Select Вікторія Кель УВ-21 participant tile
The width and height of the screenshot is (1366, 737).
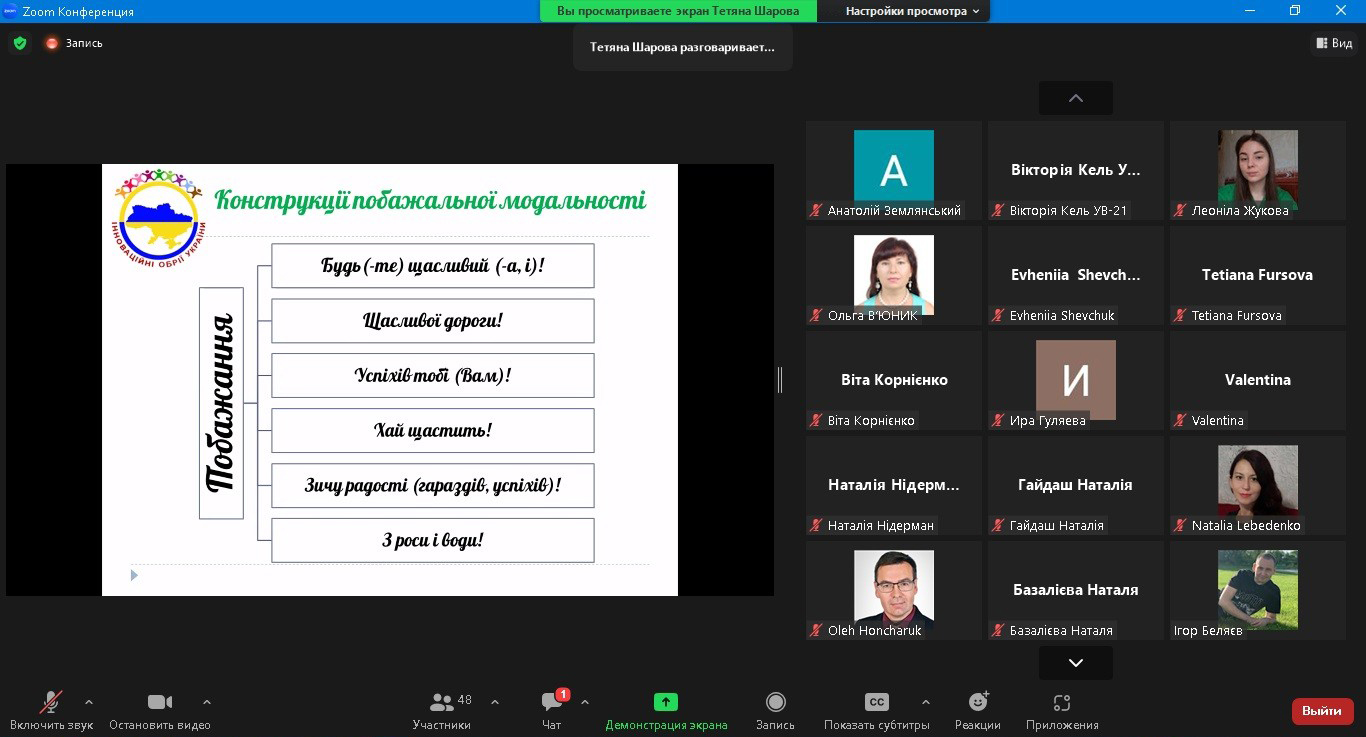(x=1076, y=170)
